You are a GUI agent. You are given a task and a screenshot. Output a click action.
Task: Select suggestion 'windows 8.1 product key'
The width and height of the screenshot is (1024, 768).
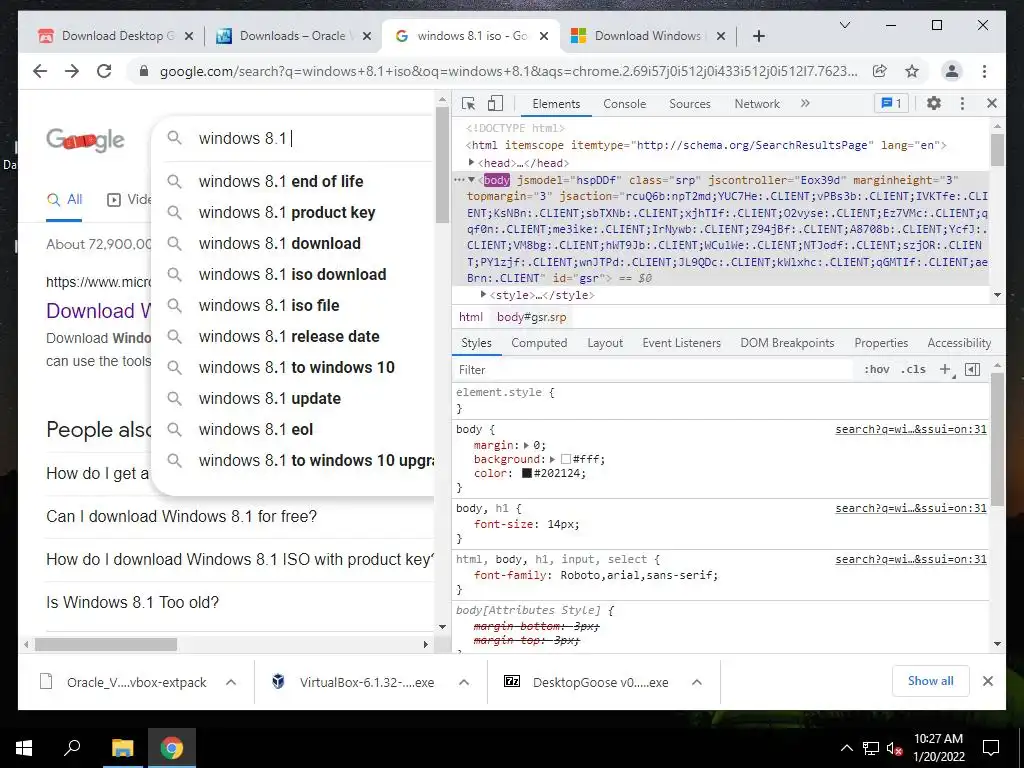[293, 212]
